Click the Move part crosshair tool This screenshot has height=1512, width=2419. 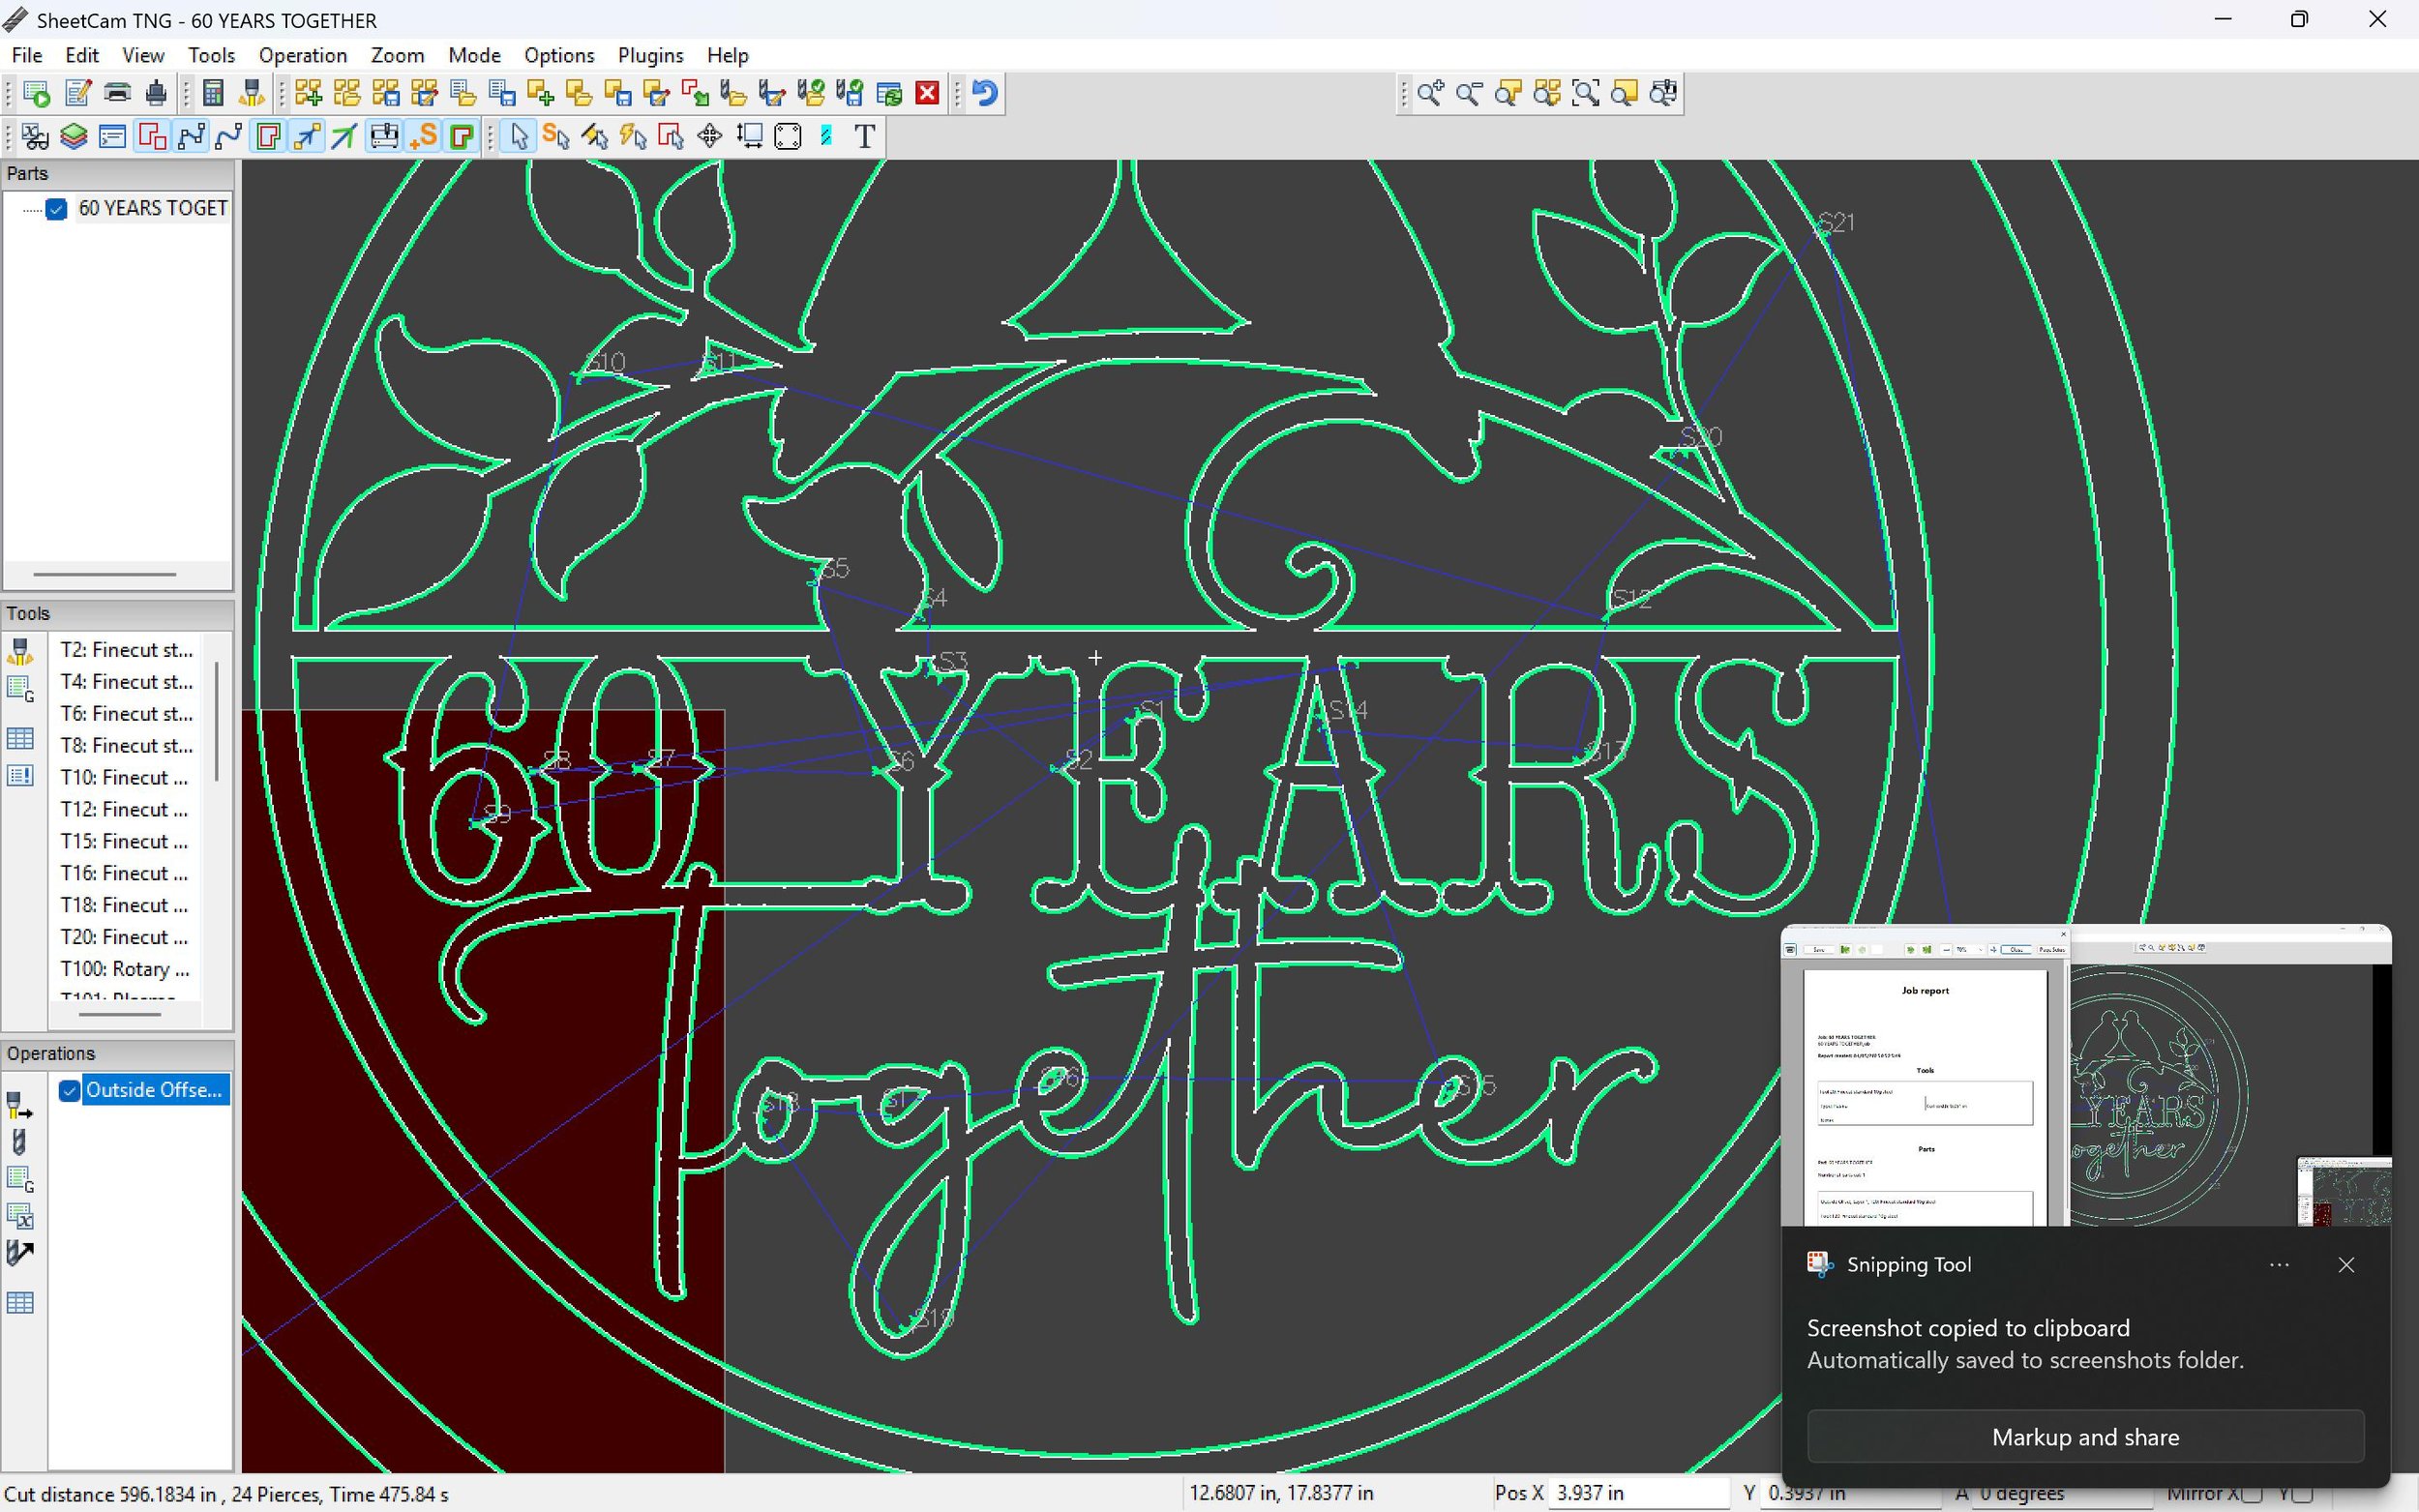pyautogui.click(x=710, y=137)
